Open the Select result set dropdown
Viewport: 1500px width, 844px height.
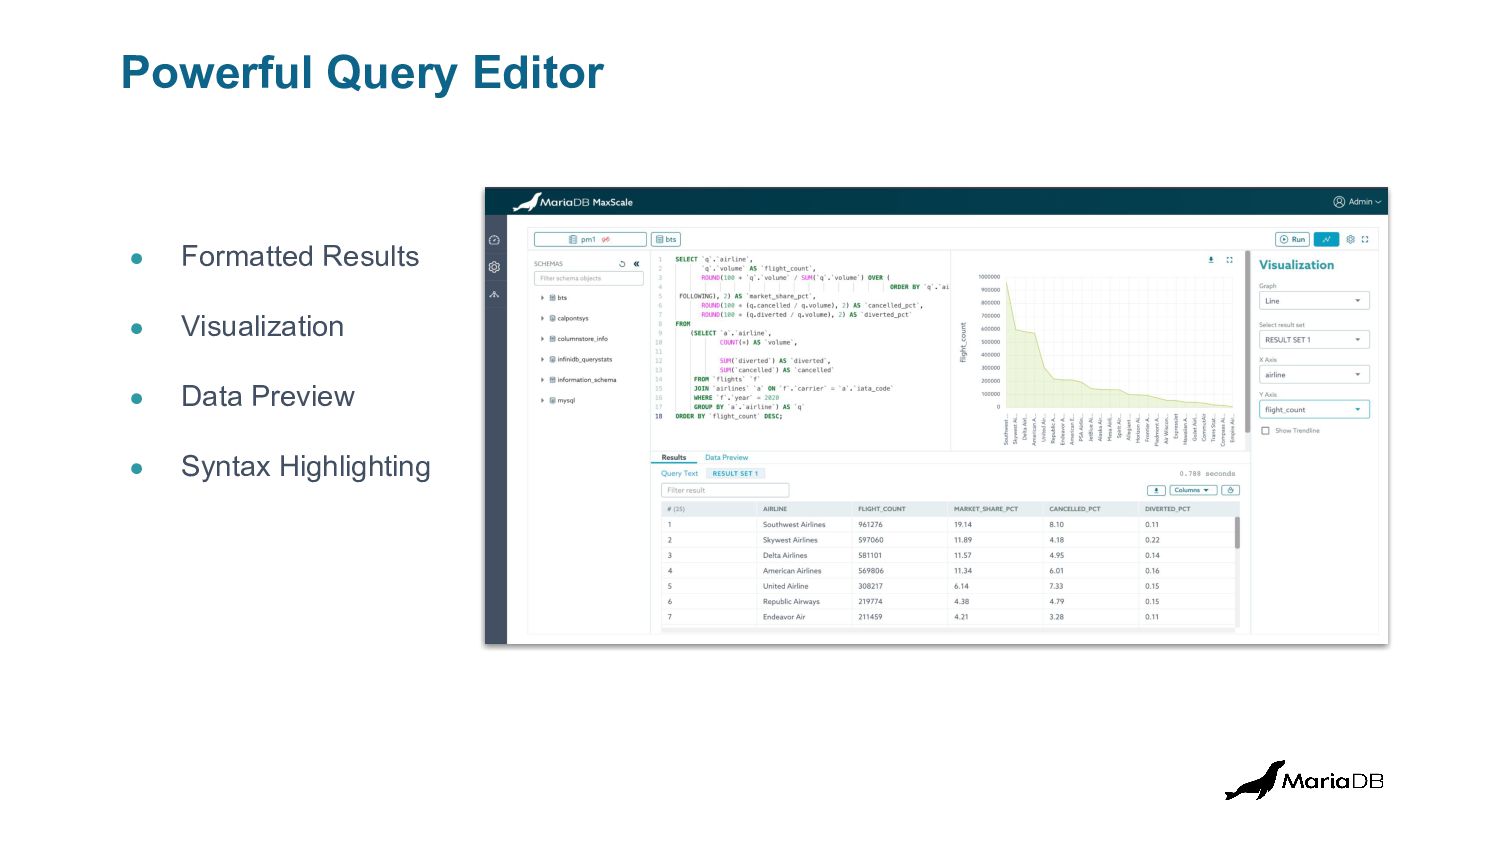pos(1314,340)
